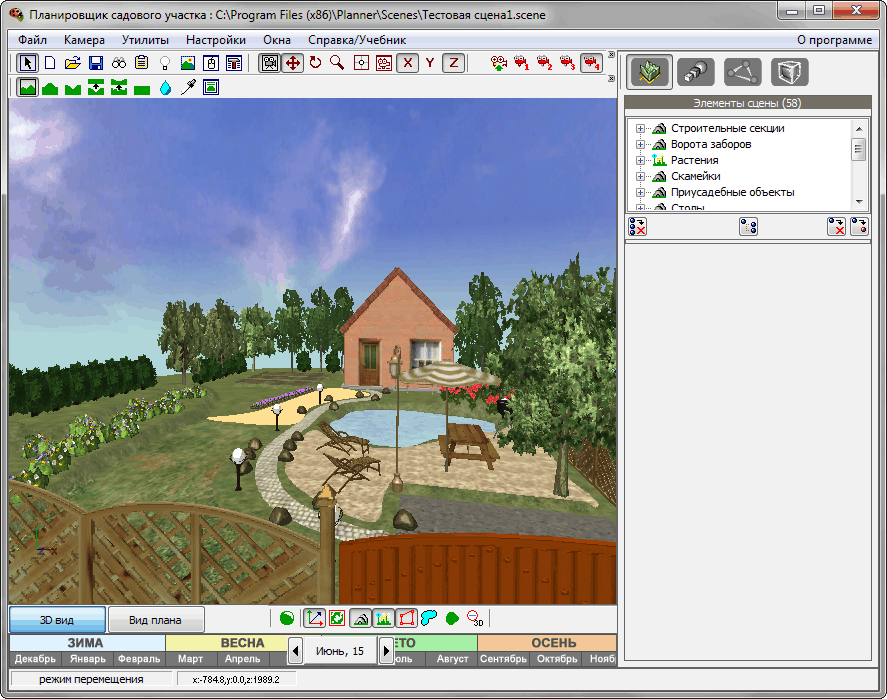Select the water drop tool

coord(165,88)
